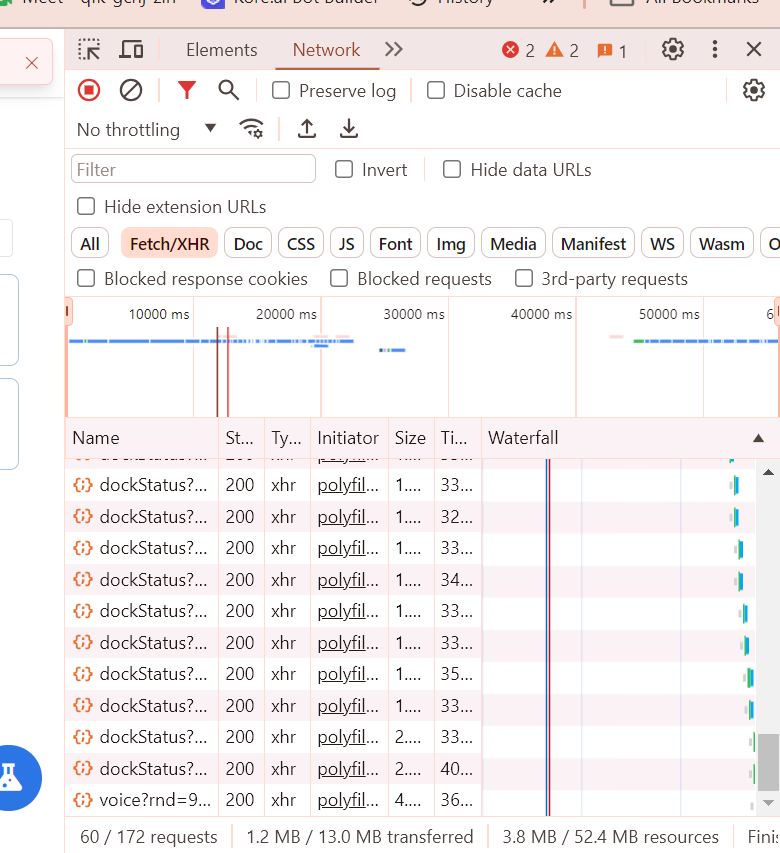
Task: Expand the more DevTools tabs chevron
Action: pos(394,50)
